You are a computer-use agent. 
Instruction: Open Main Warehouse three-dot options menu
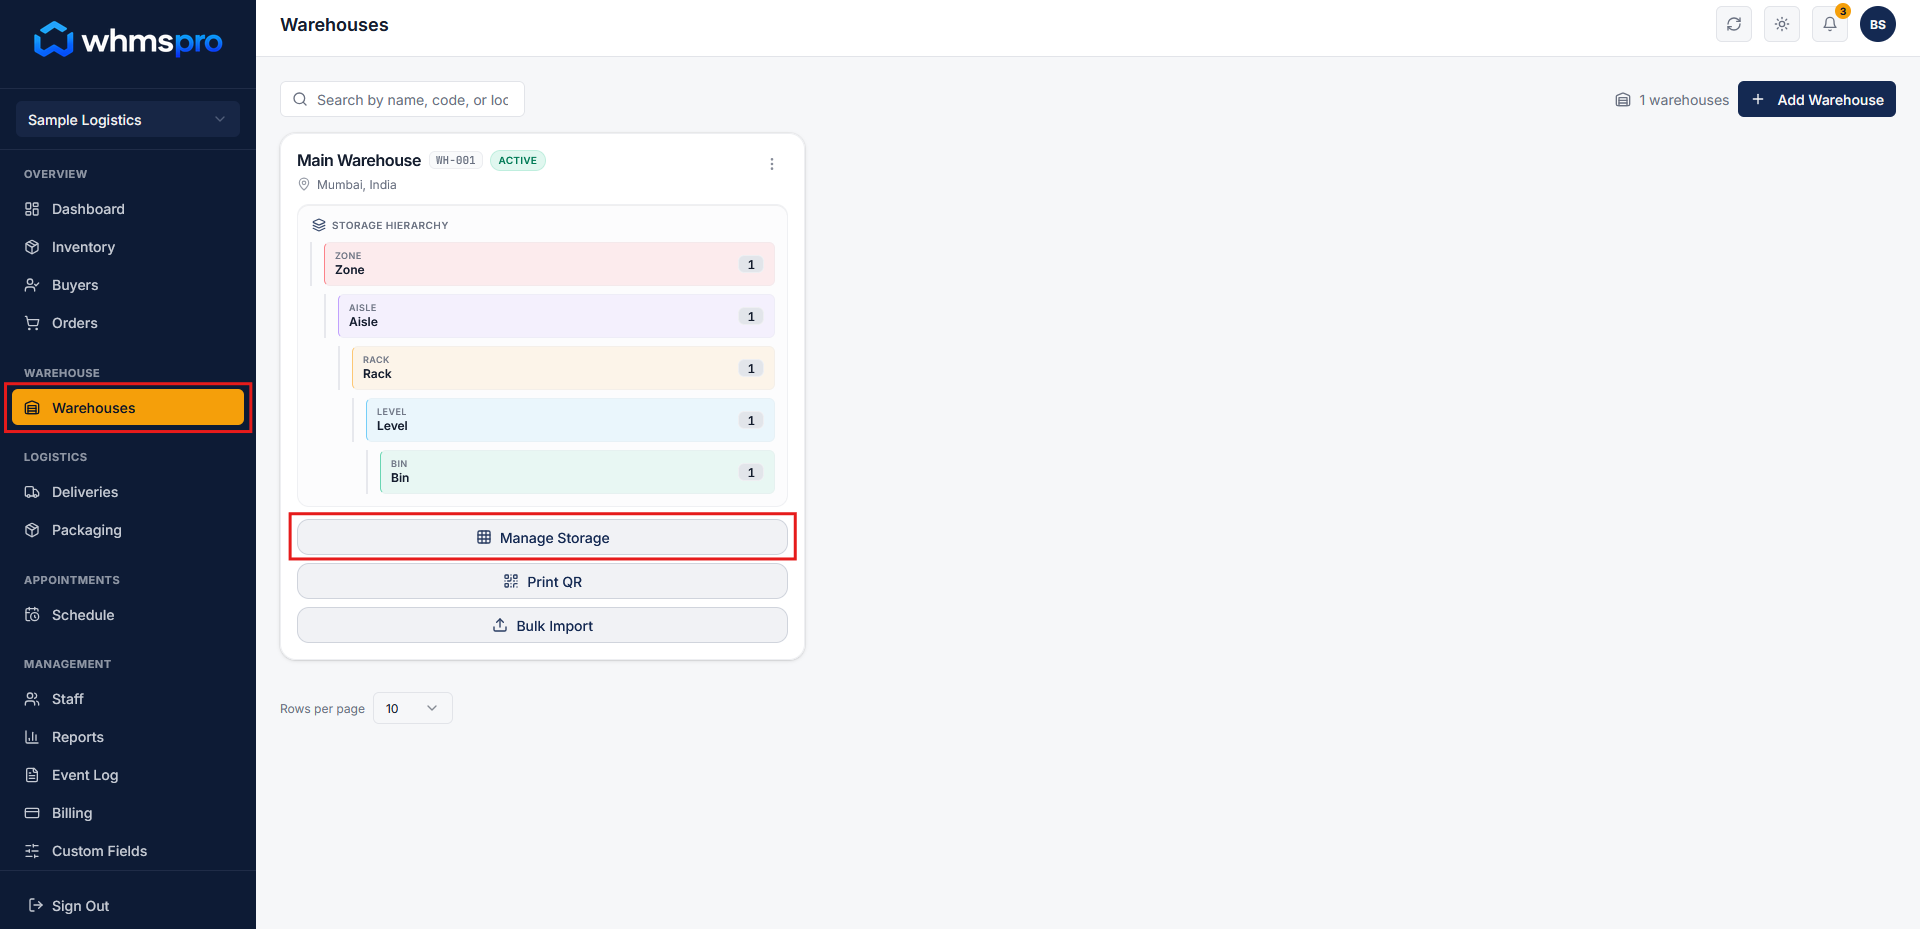772,164
